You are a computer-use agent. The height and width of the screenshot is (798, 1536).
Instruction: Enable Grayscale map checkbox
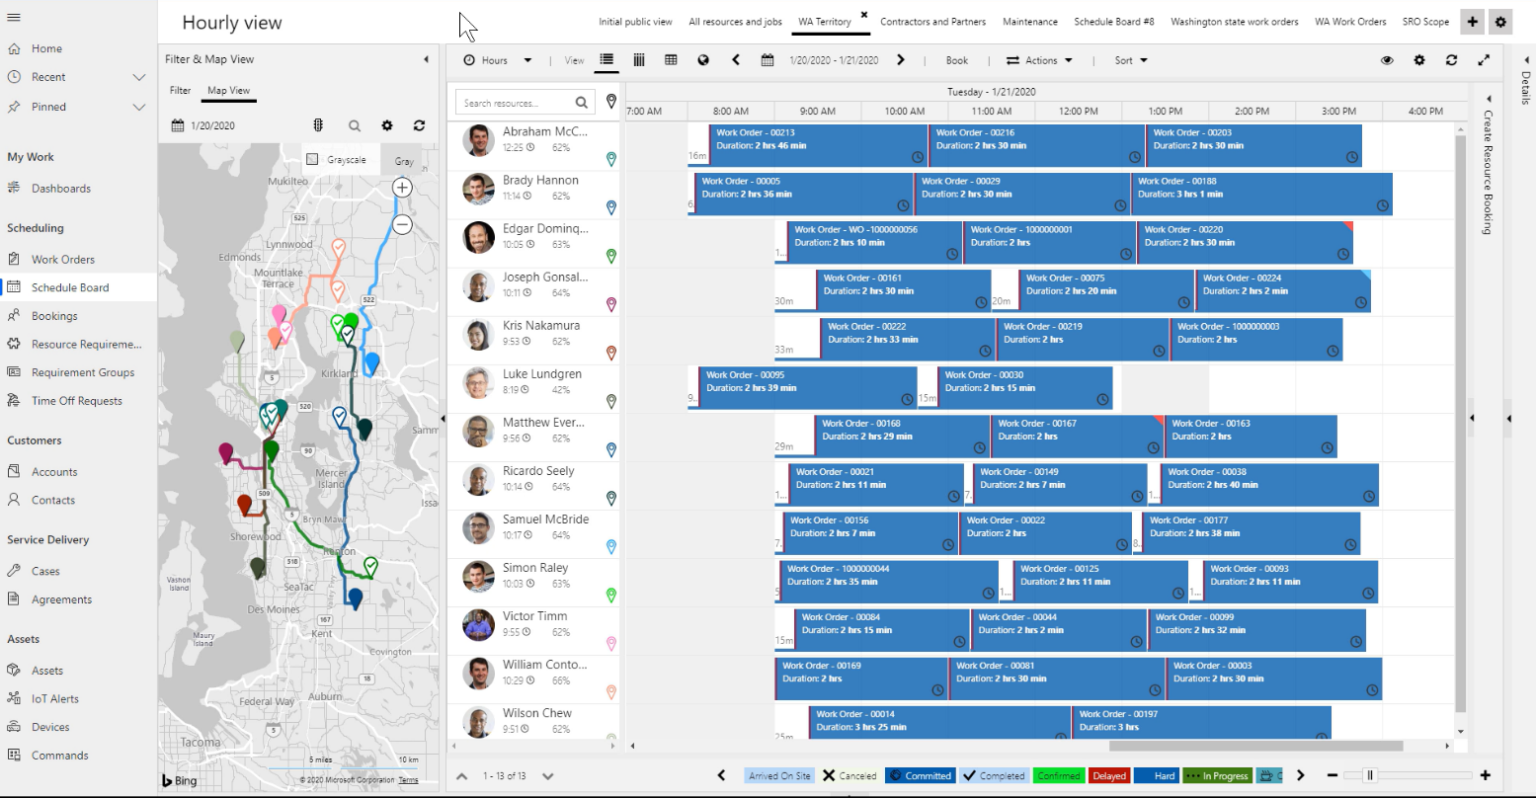point(312,159)
